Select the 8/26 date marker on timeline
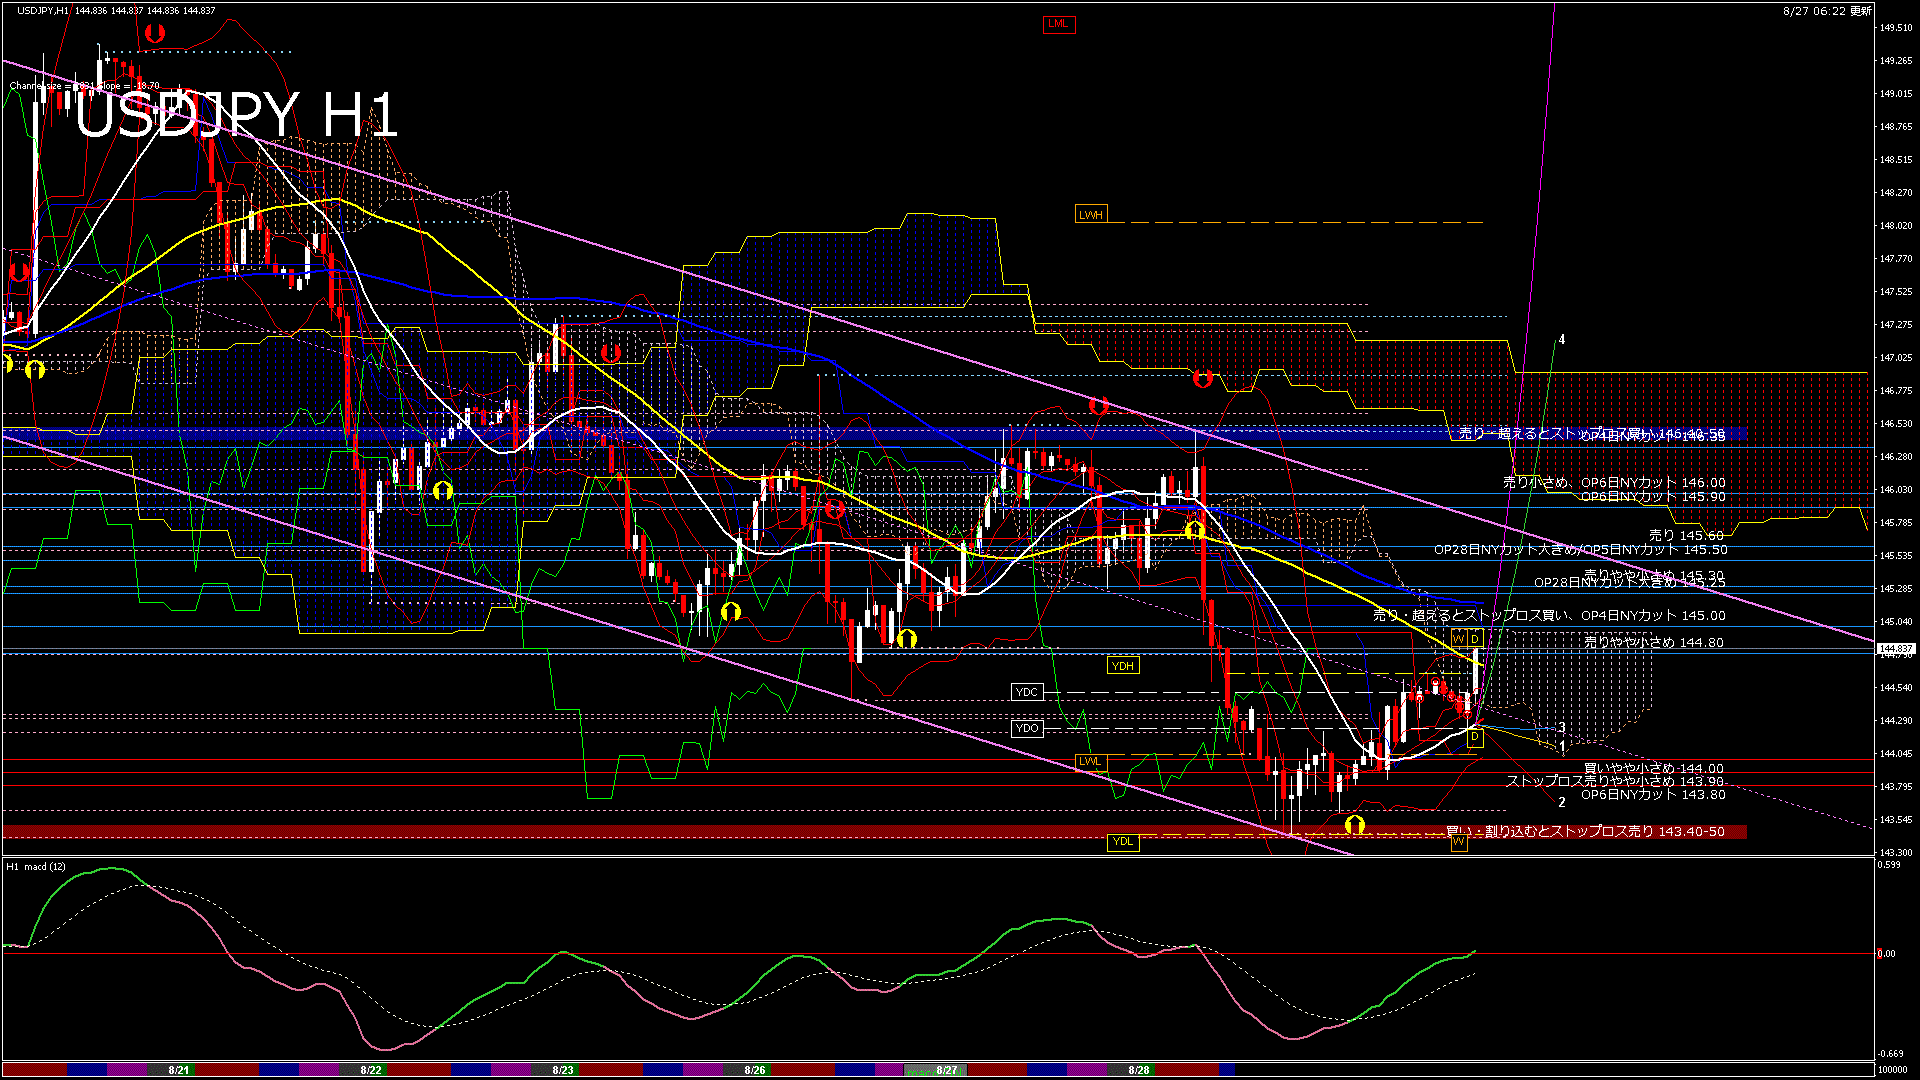 click(755, 1070)
